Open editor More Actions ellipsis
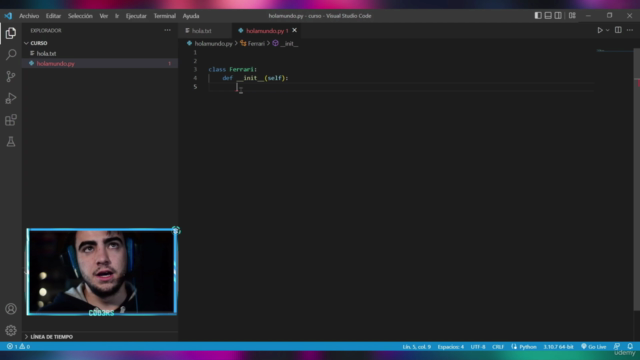 click(630, 30)
